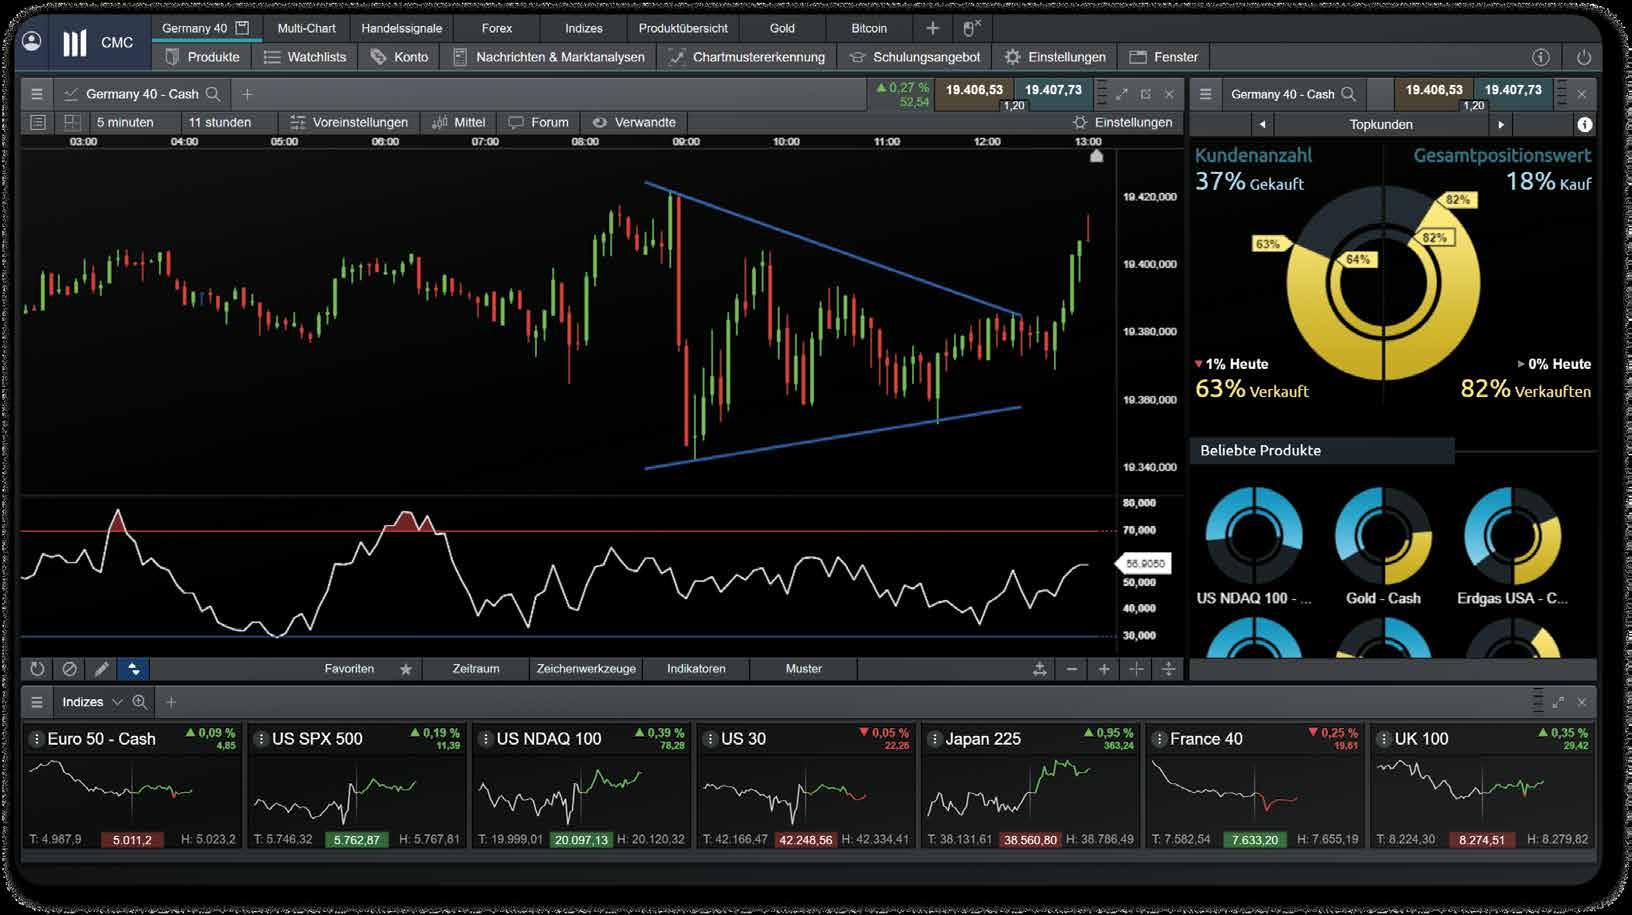Toggle the crosshair cursor in the chart footer
Image resolution: width=1632 pixels, height=915 pixels.
(x=1136, y=669)
